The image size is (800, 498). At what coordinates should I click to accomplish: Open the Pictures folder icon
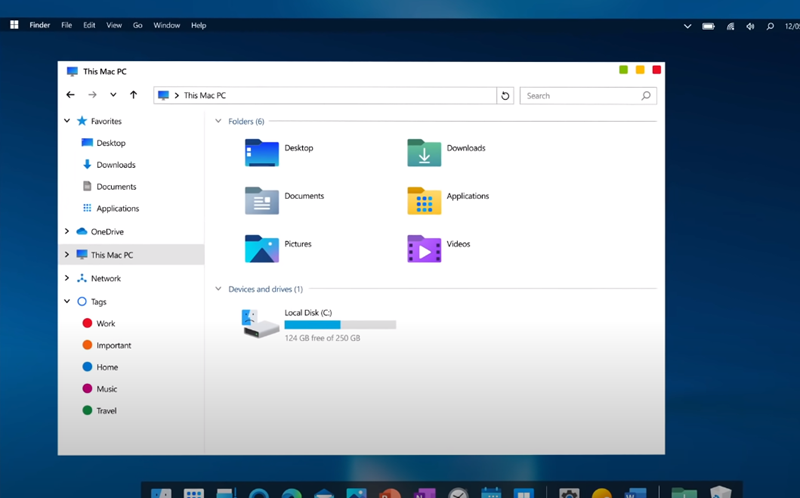coord(262,248)
